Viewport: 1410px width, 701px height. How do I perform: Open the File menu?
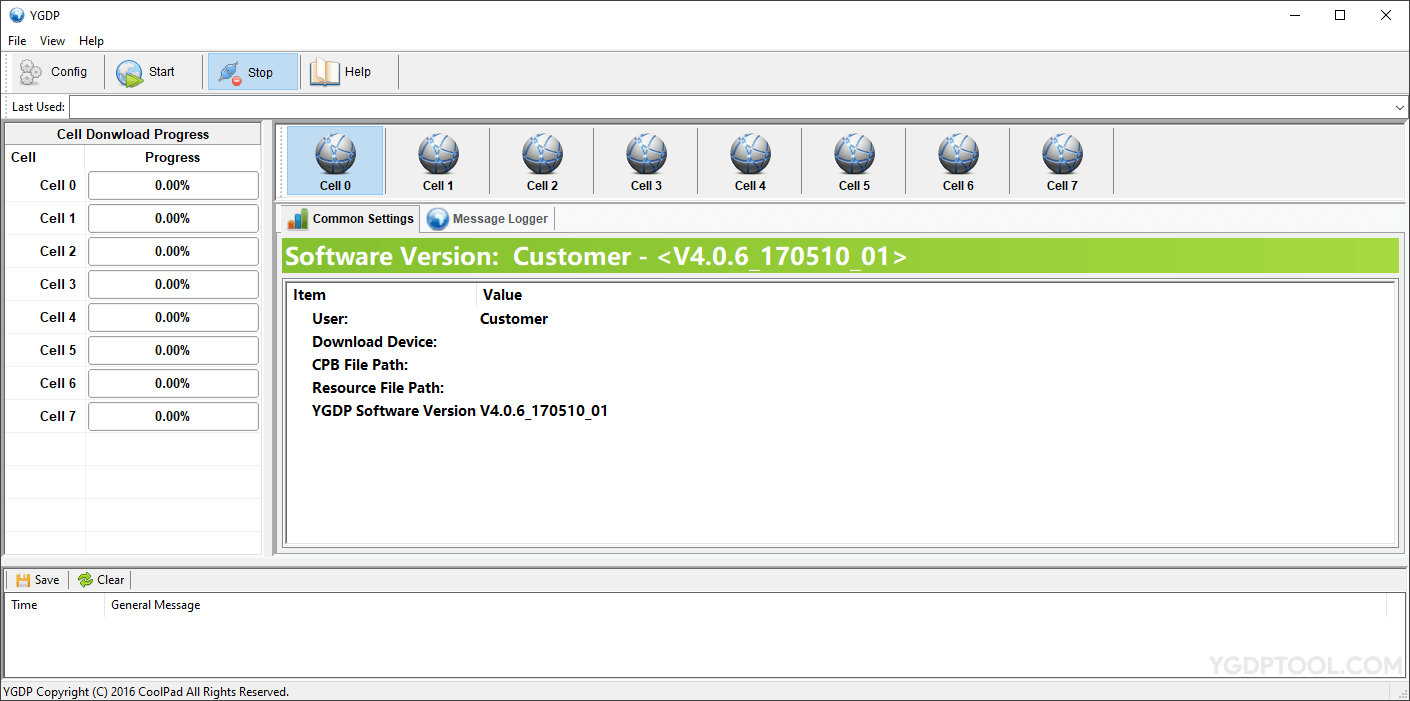click(x=17, y=41)
